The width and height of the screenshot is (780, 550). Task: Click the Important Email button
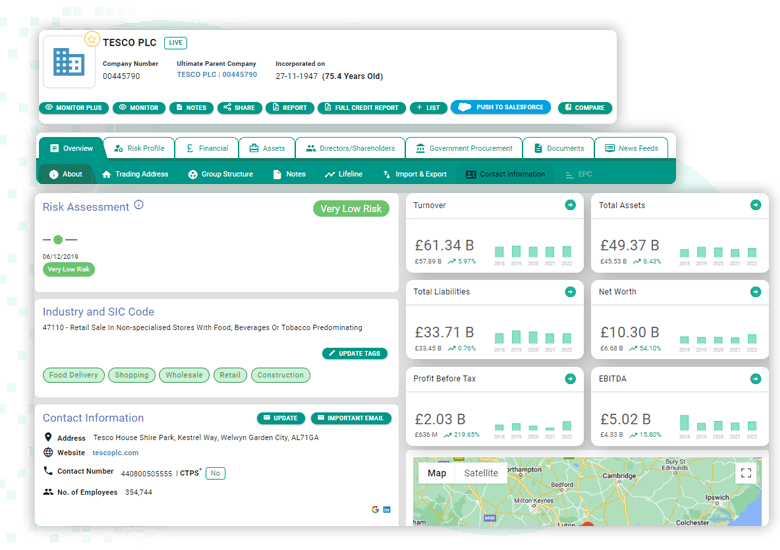pyautogui.click(x=351, y=418)
